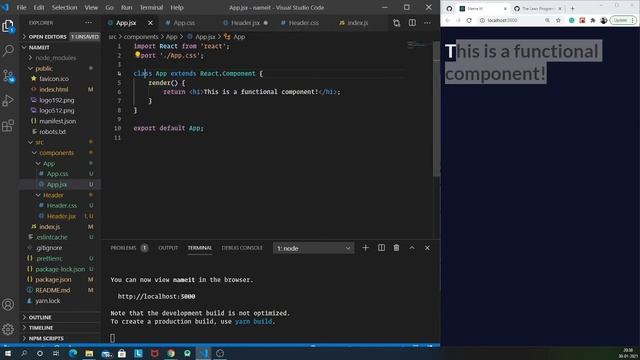Go back in Chrome browser
This screenshot has height=360, width=640.
tap(448, 20)
